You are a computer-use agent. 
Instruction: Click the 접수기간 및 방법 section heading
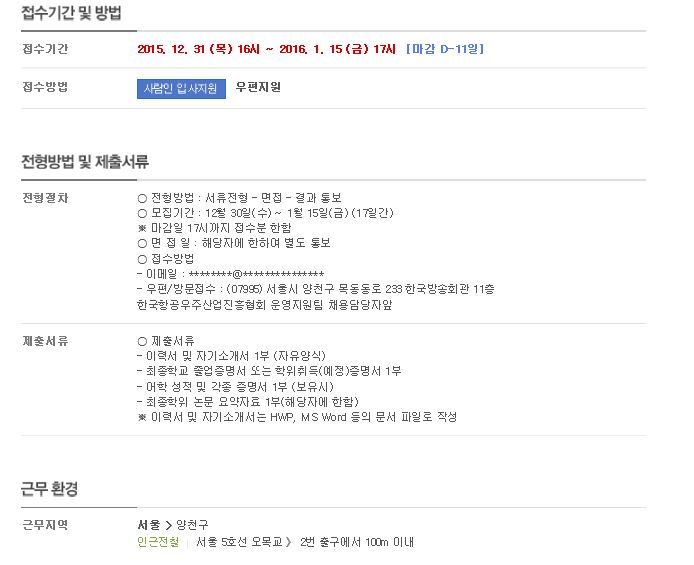tap(71, 12)
